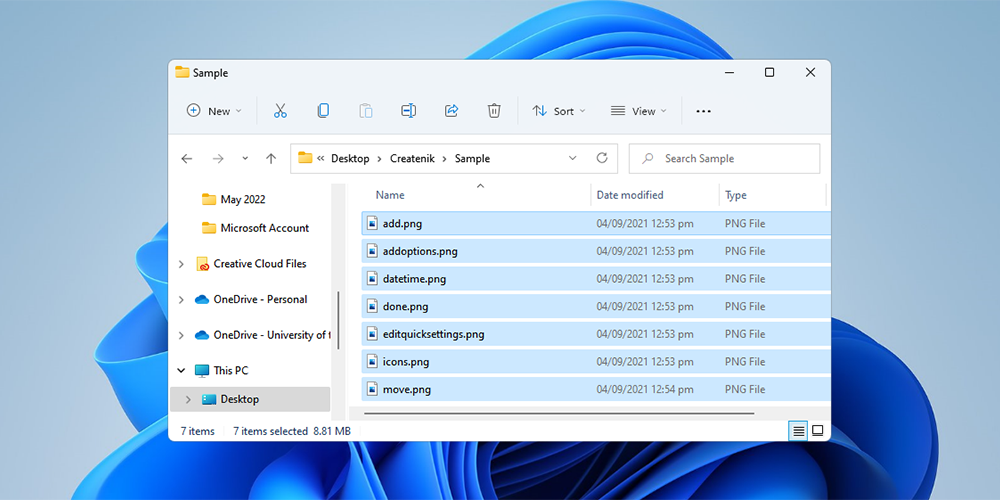The image size is (1000, 500).
Task: Click the search magnifier icon
Action: [x=648, y=158]
